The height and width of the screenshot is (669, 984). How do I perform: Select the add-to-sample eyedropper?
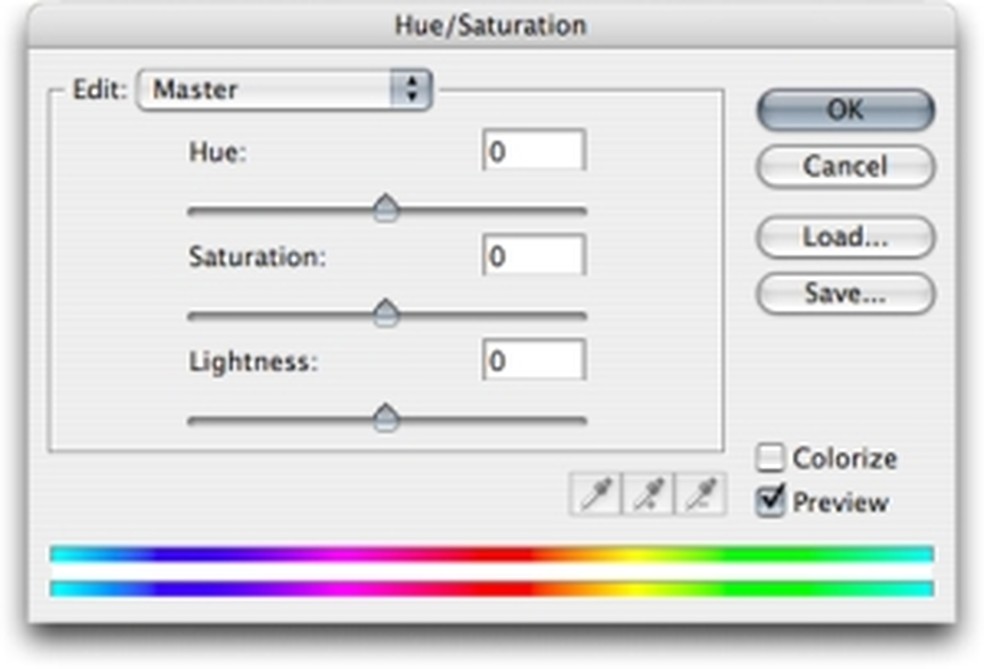[x=648, y=493]
